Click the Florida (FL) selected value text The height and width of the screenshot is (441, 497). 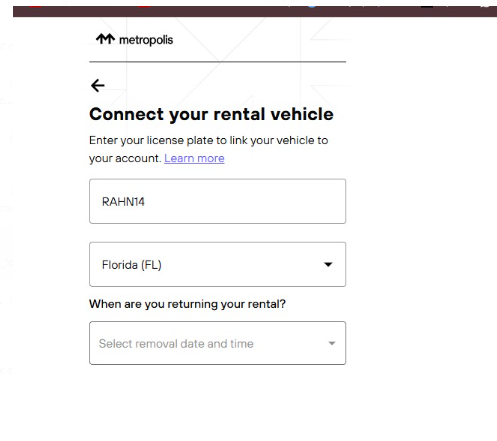132,265
